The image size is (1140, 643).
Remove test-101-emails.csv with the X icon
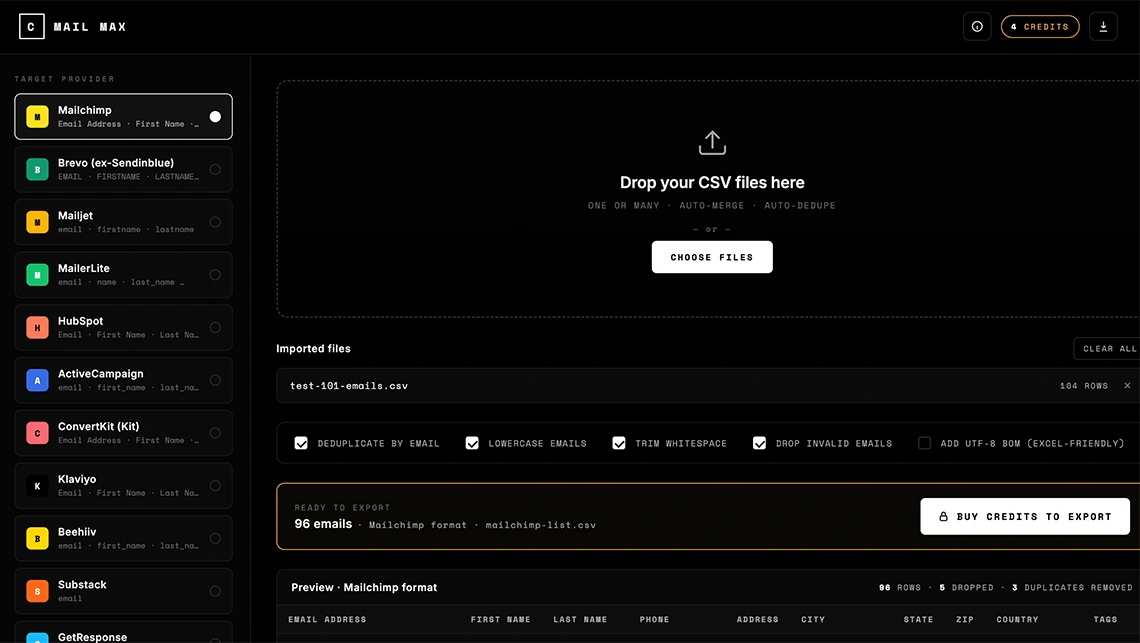tap(1127, 386)
